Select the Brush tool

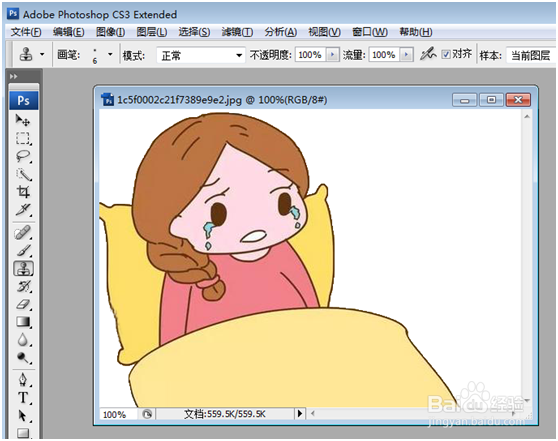tap(23, 251)
